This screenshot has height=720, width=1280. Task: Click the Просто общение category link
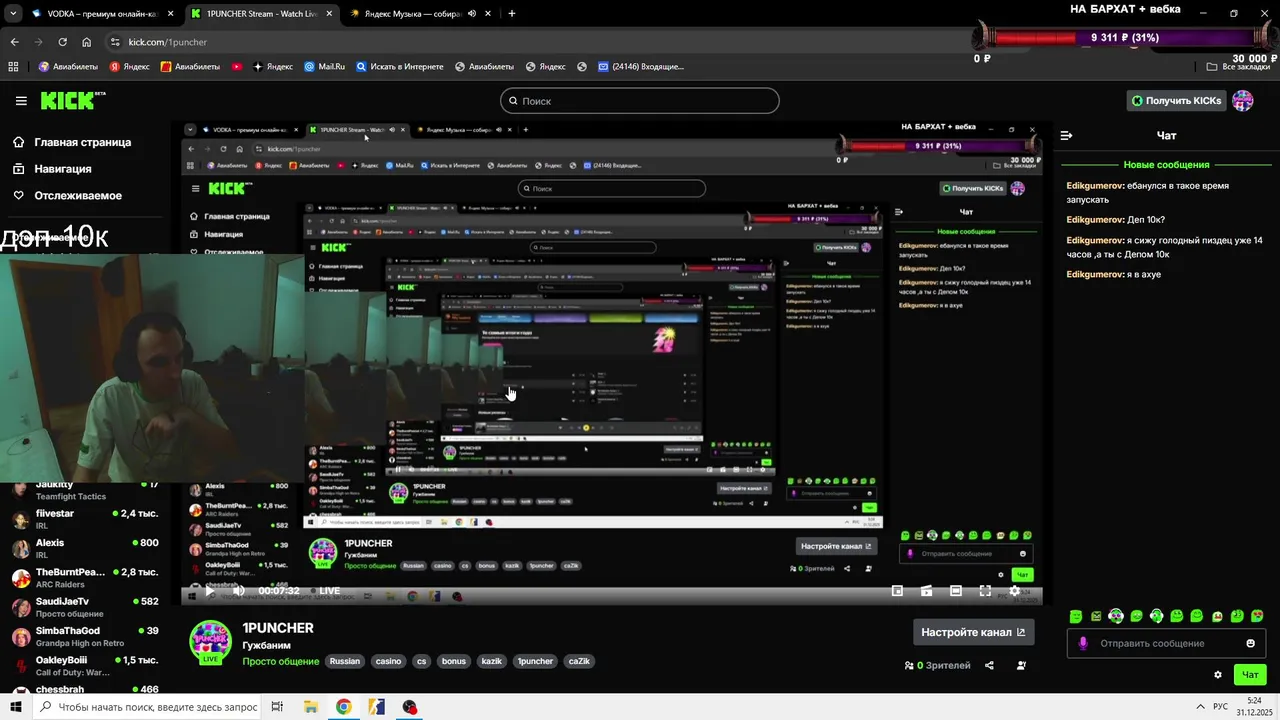(281, 661)
